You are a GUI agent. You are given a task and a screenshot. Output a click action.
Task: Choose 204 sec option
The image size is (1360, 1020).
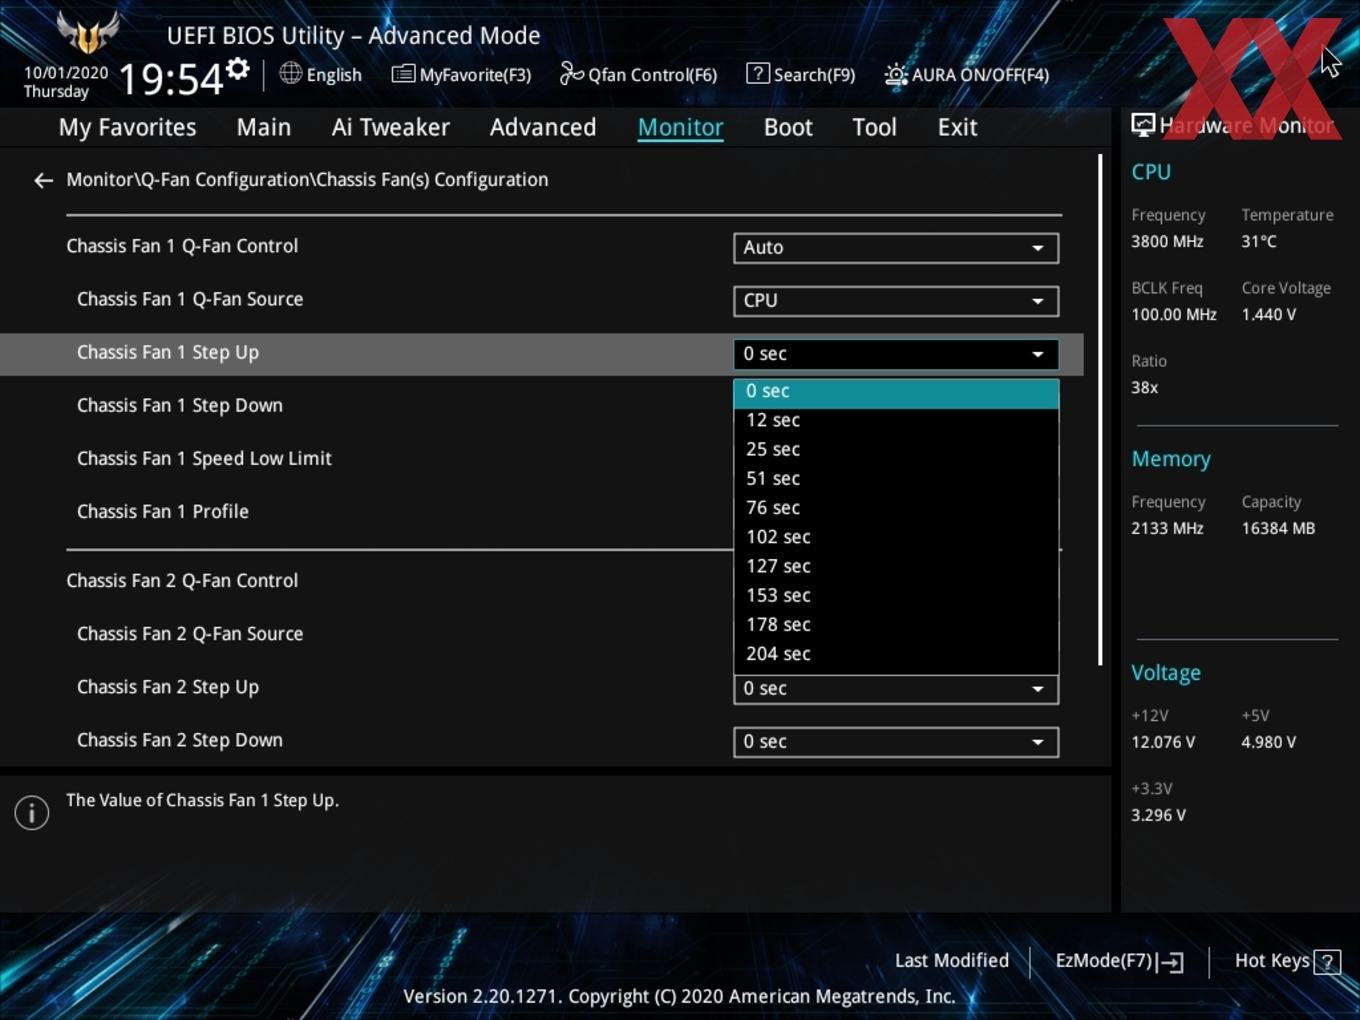click(896, 654)
